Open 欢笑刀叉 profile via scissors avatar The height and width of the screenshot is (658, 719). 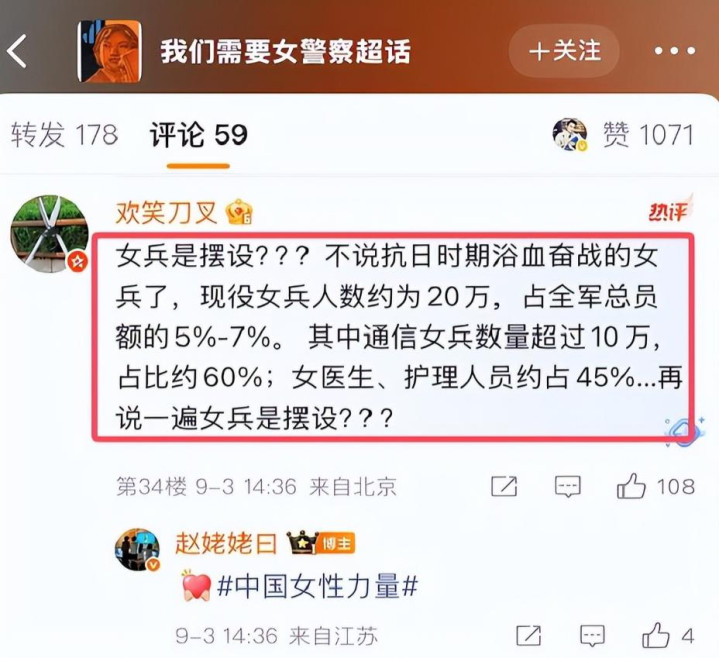[x=50, y=234]
